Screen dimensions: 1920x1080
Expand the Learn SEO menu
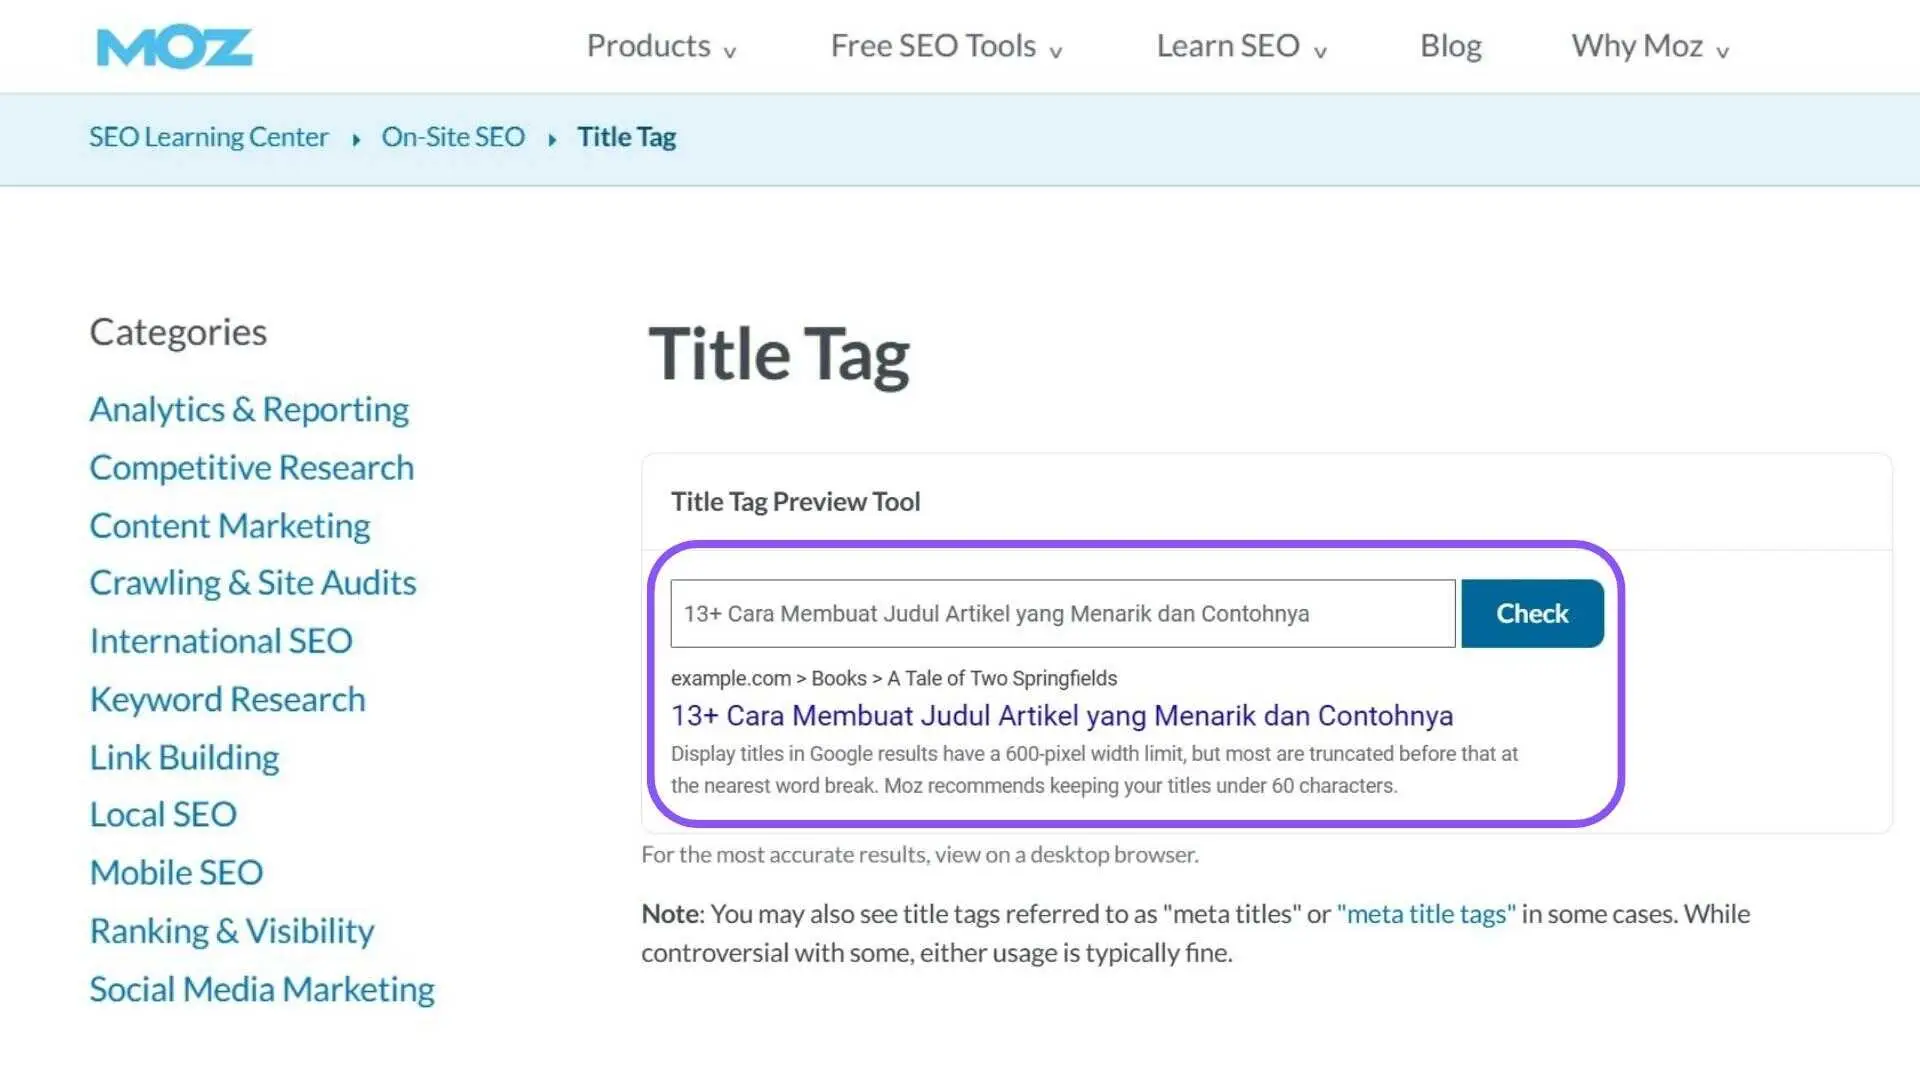coord(1240,47)
